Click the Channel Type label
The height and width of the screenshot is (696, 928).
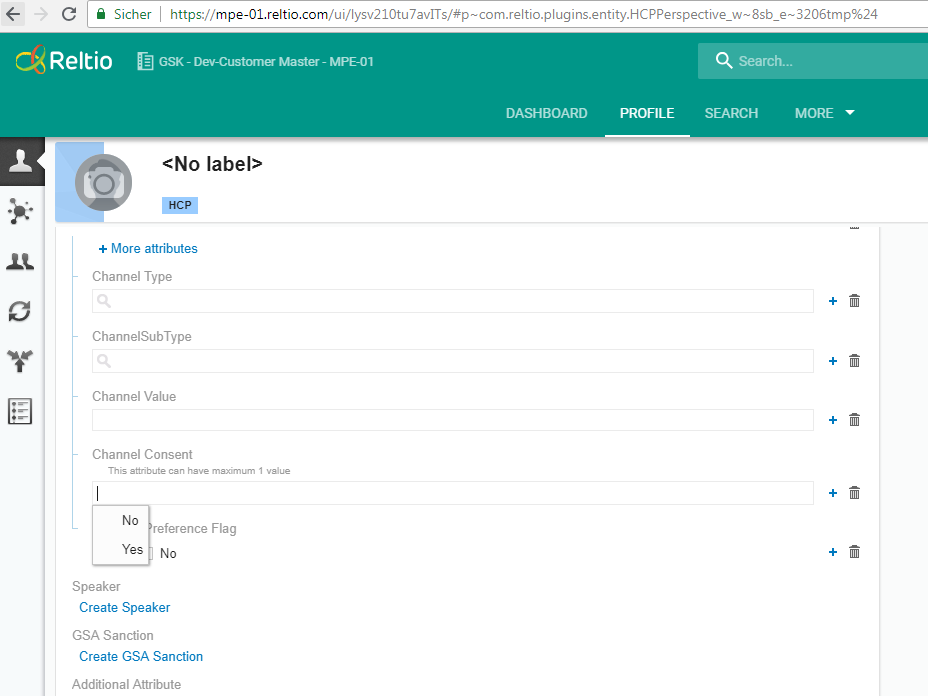(x=132, y=276)
